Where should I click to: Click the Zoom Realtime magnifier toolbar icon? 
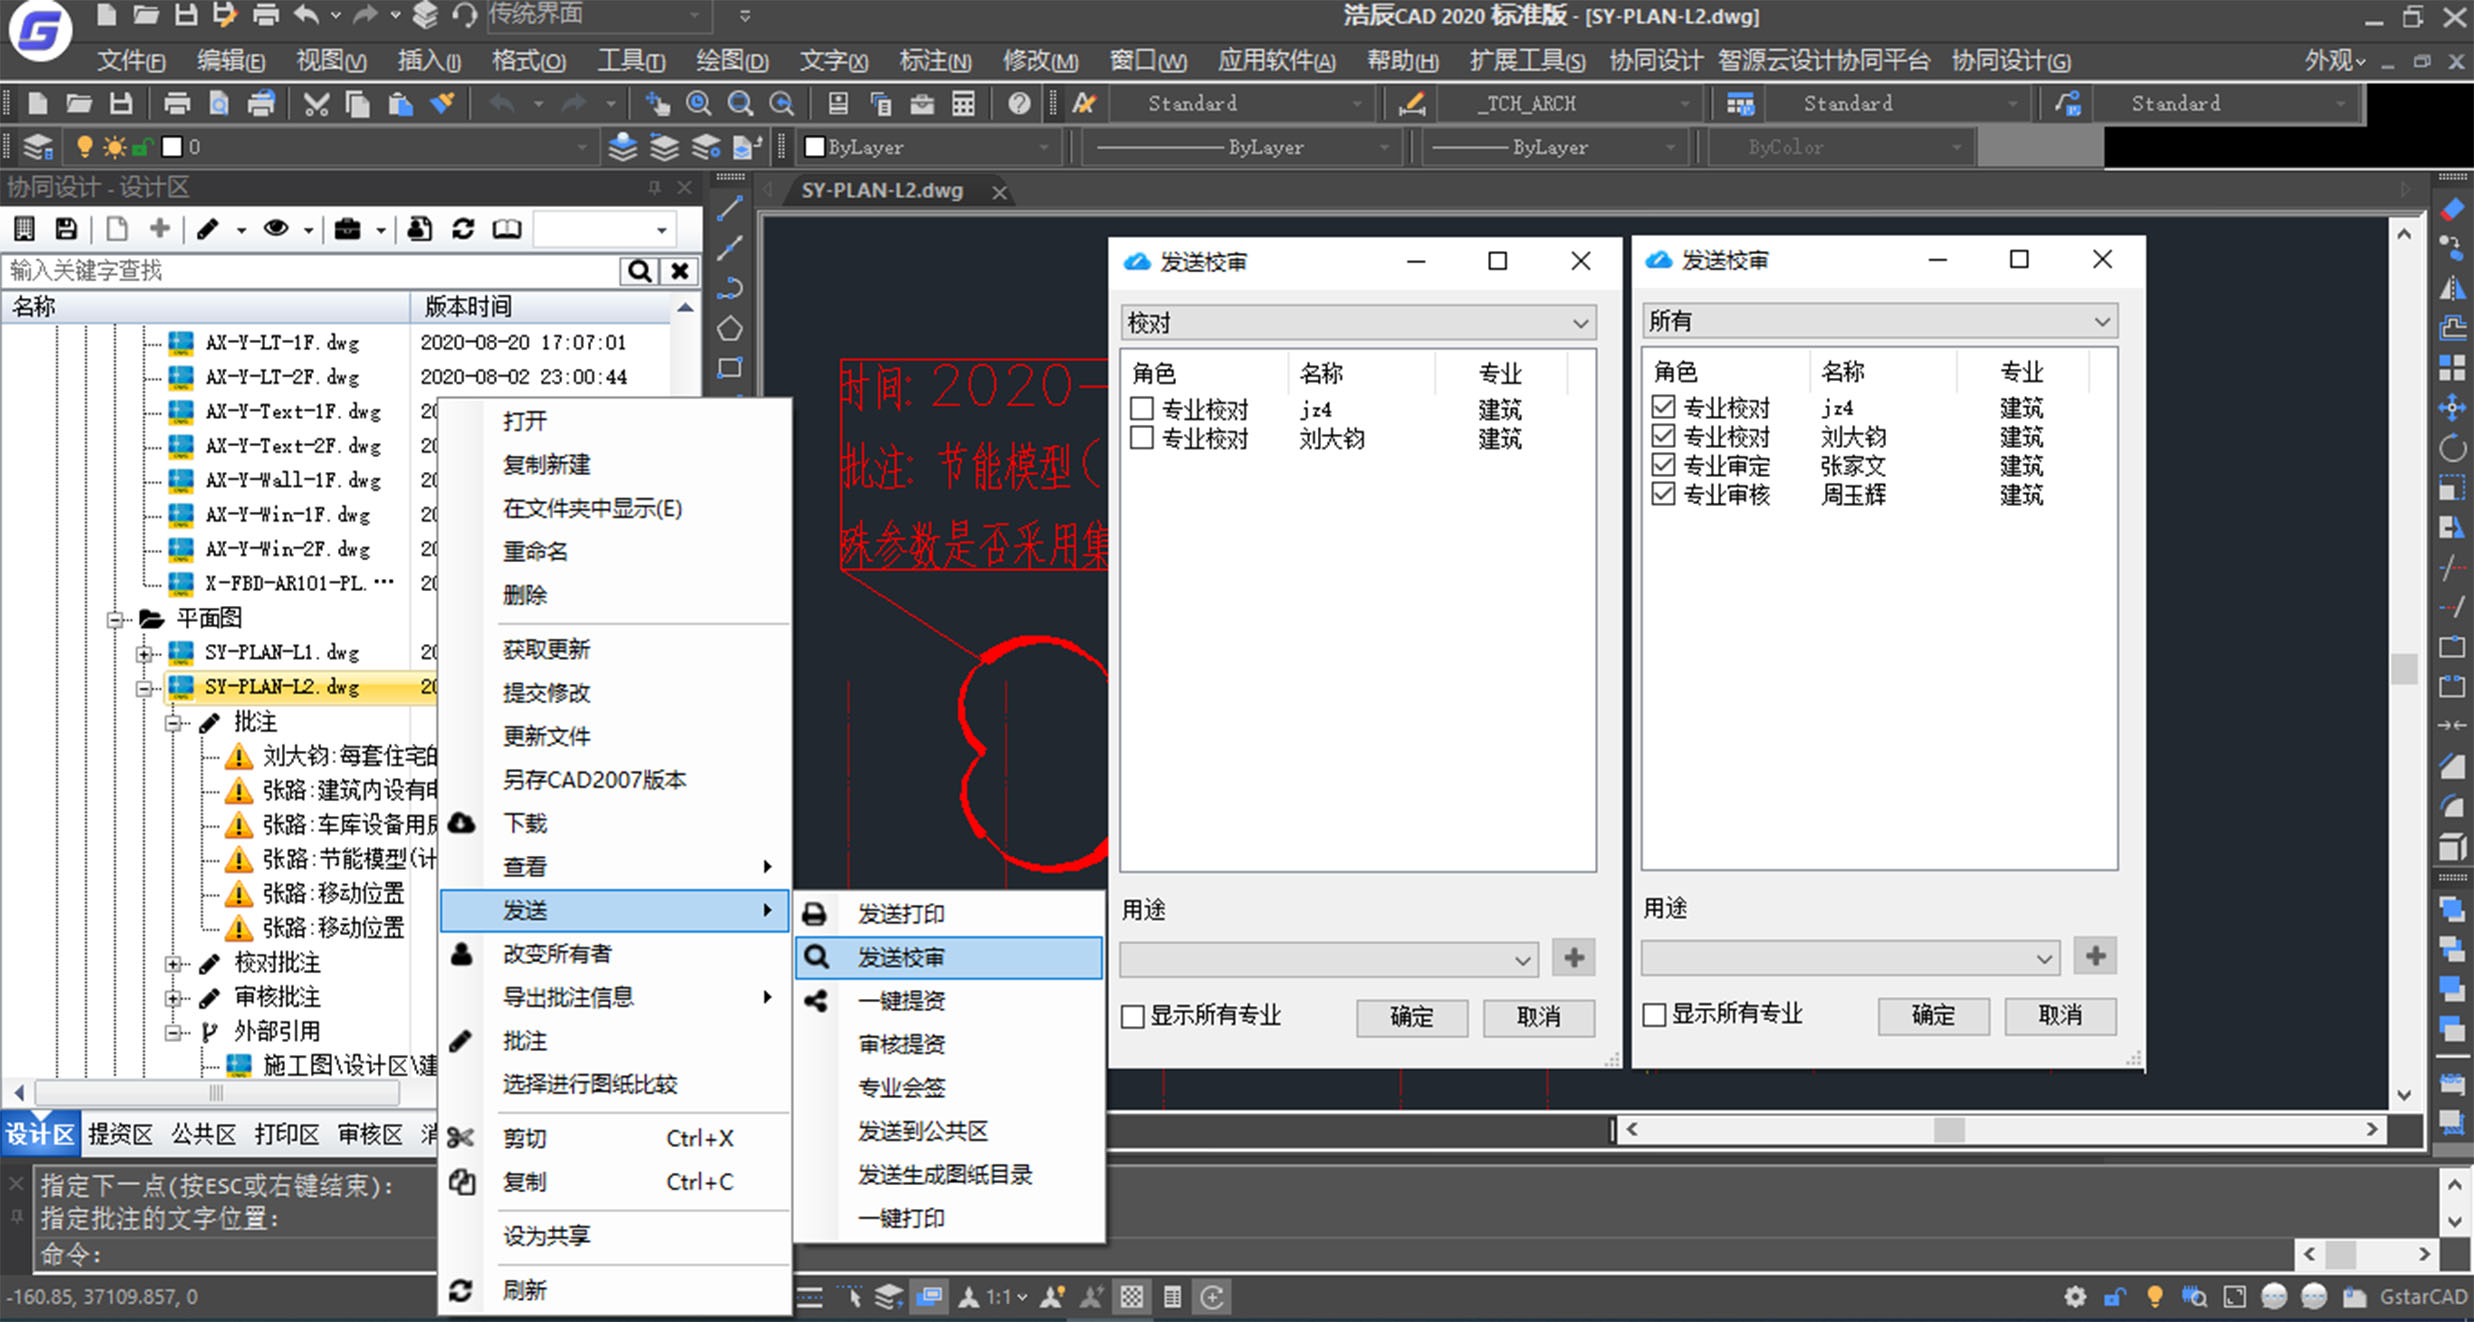[699, 103]
